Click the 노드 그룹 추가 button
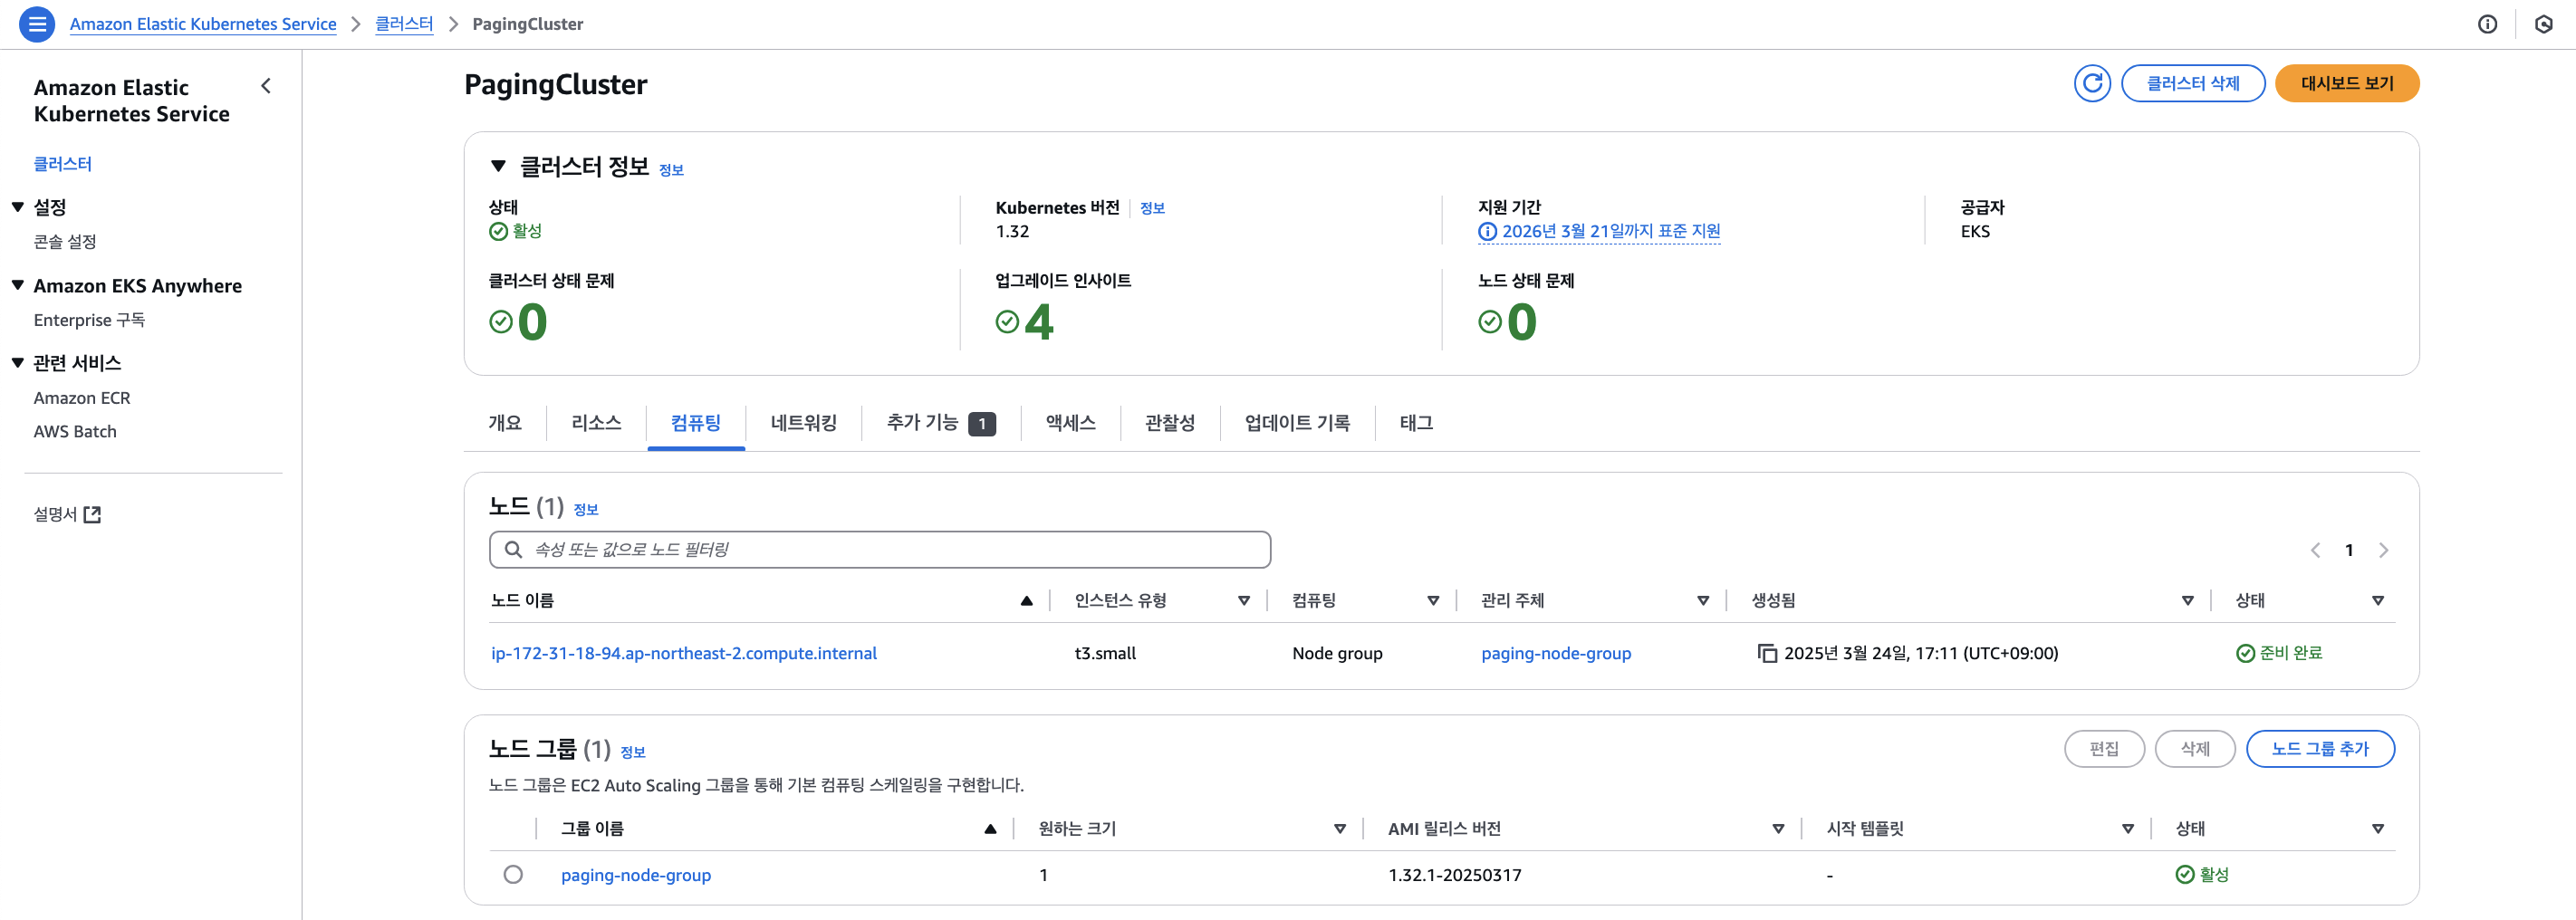Image resolution: width=2576 pixels, height=920 pixels. tap(2319, 748)
